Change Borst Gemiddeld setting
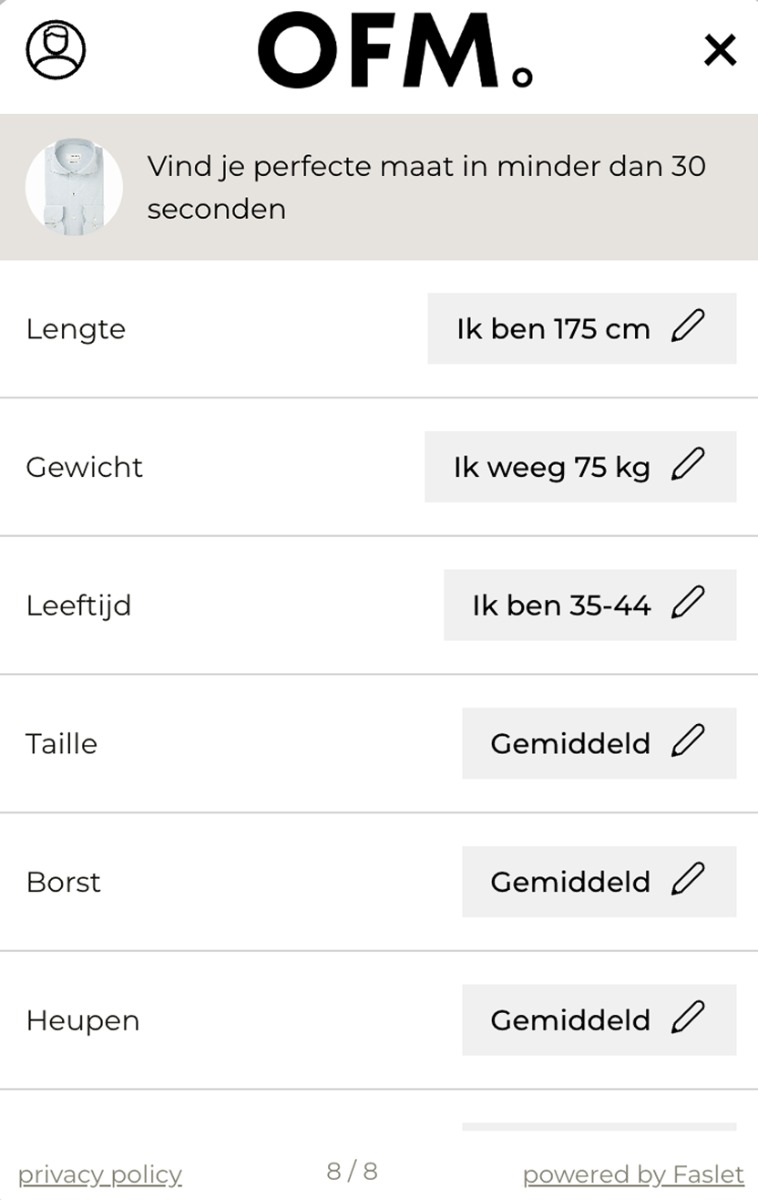Screen dimensions: 758x1200 pyautogui.click(x=599, y=881)
